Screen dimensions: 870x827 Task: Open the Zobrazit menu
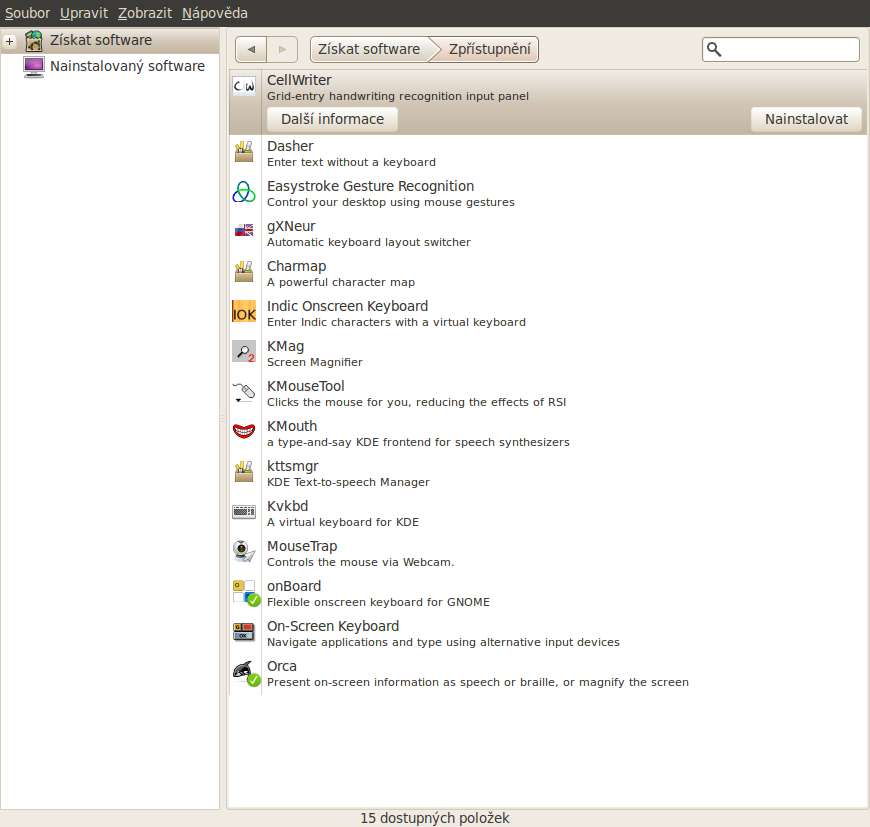(x=144, y=13)
